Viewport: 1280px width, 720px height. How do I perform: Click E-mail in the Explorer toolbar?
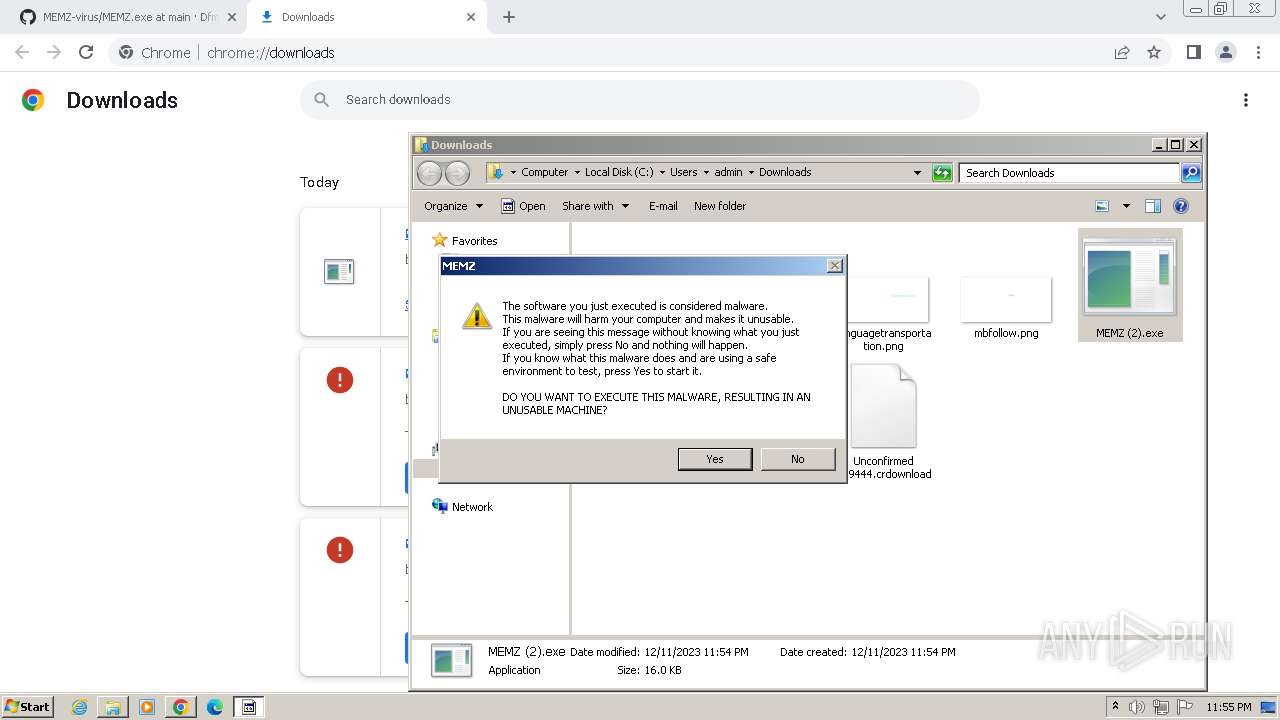tap(663, 206)
